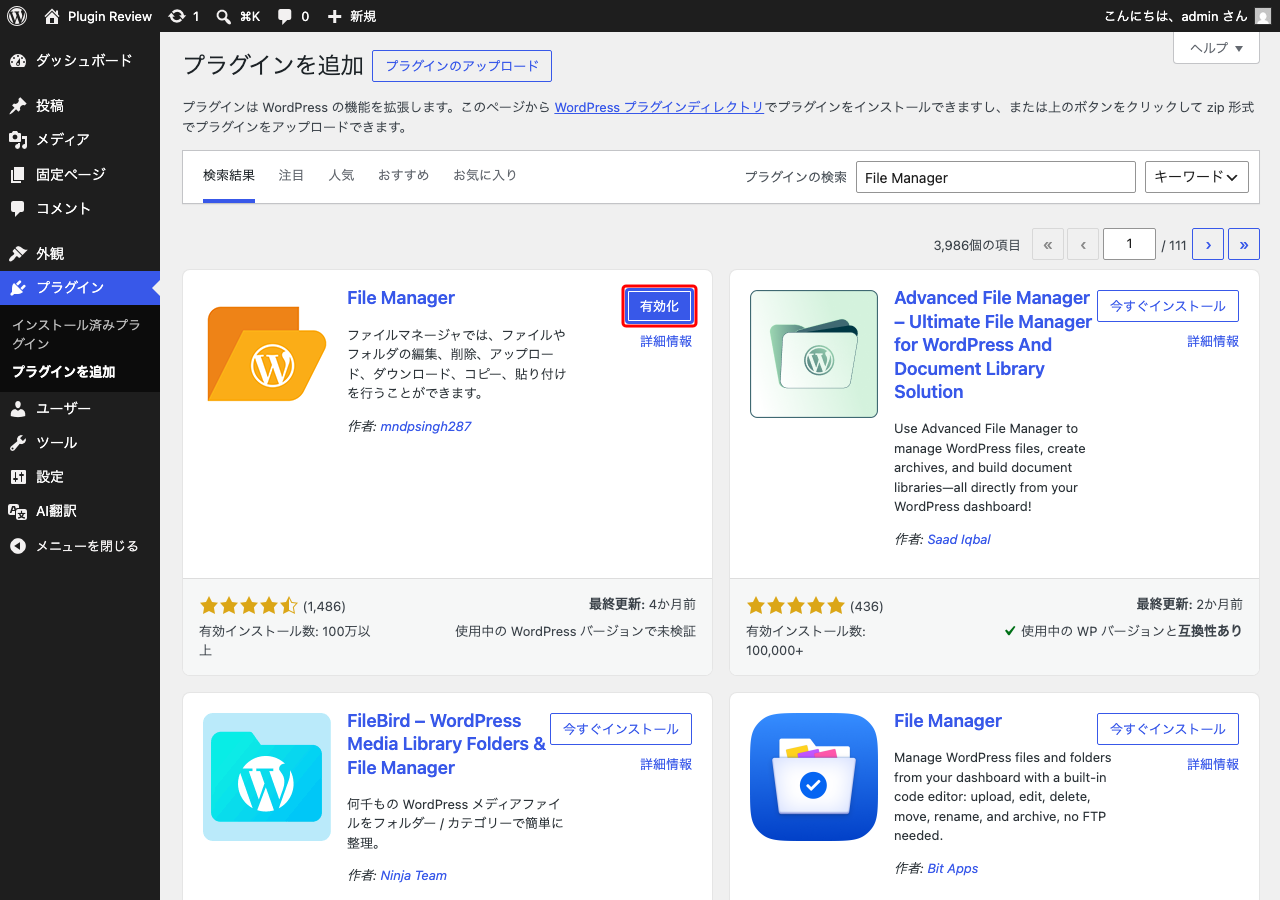Open the キーワード search type dropdown
This screenshot has width=1280, height=900.
point(1197,177)
